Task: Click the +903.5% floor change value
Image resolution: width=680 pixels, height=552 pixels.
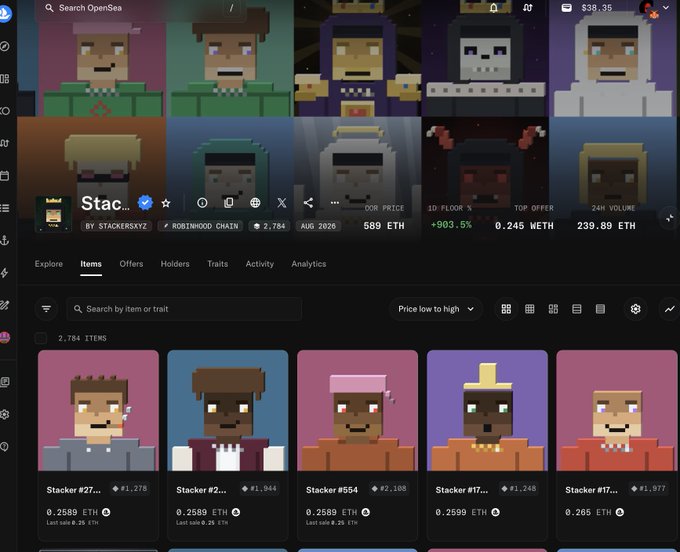Action: pyautogui.click(x=451, y=225)
